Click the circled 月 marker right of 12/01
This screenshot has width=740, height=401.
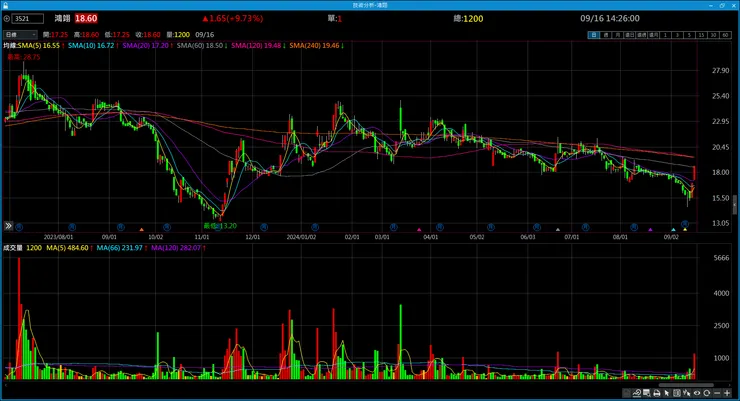[x=264, y=227]
